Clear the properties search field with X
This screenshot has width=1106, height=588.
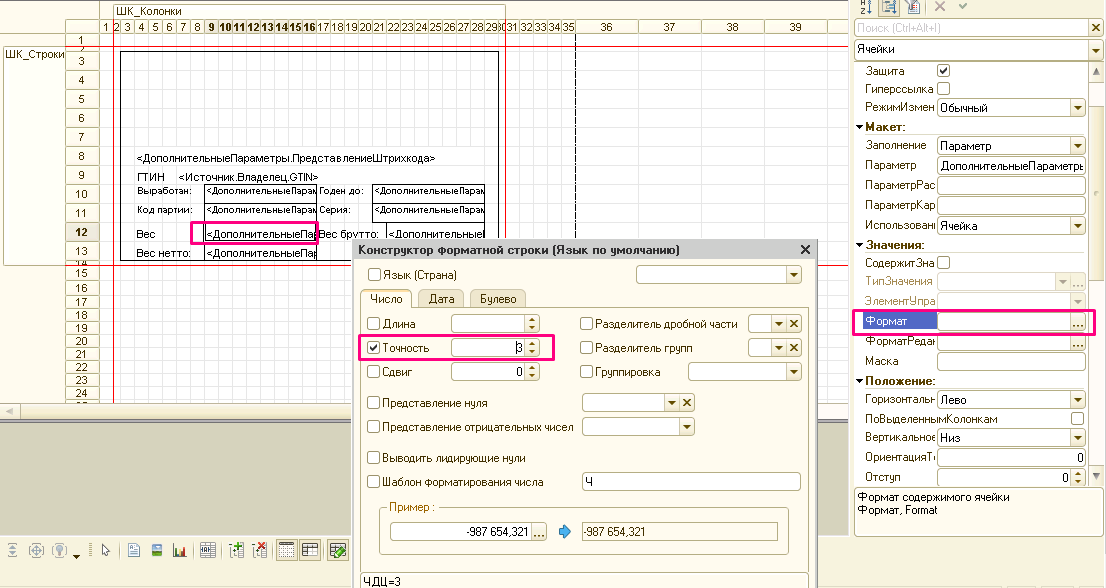[x=1095, y=27]
